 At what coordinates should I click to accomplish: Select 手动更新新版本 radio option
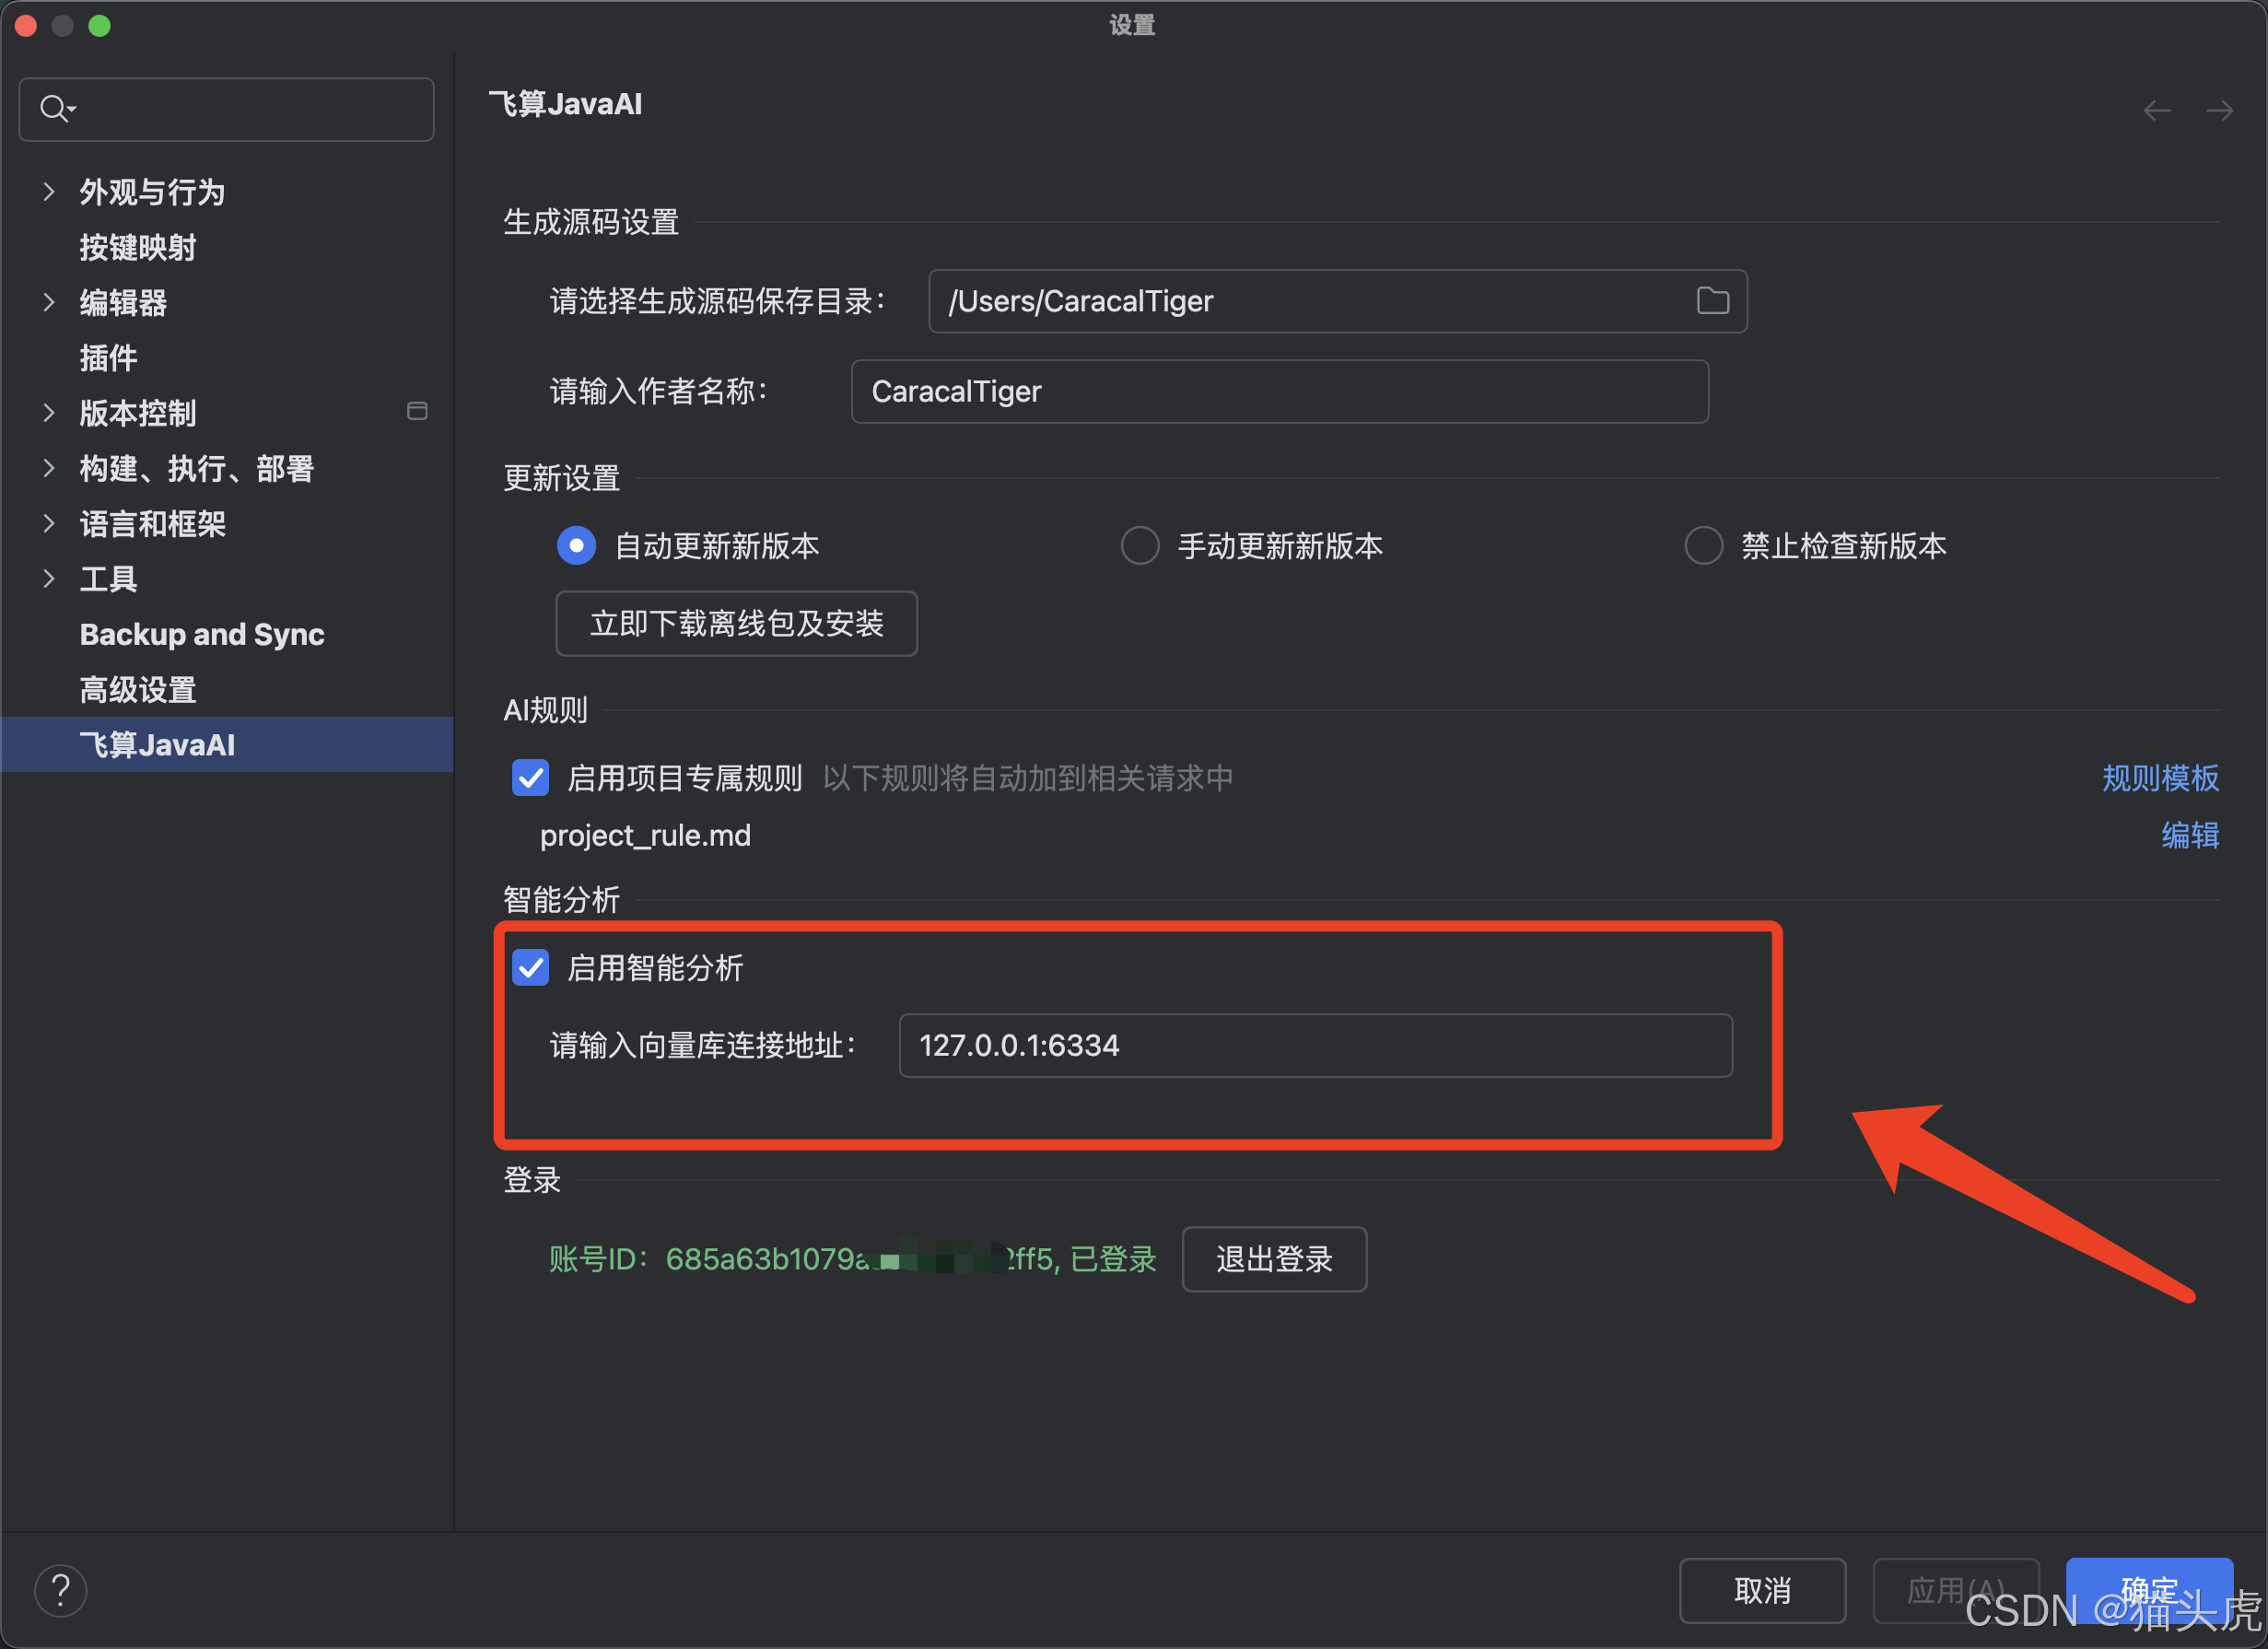click(1139, 545)
